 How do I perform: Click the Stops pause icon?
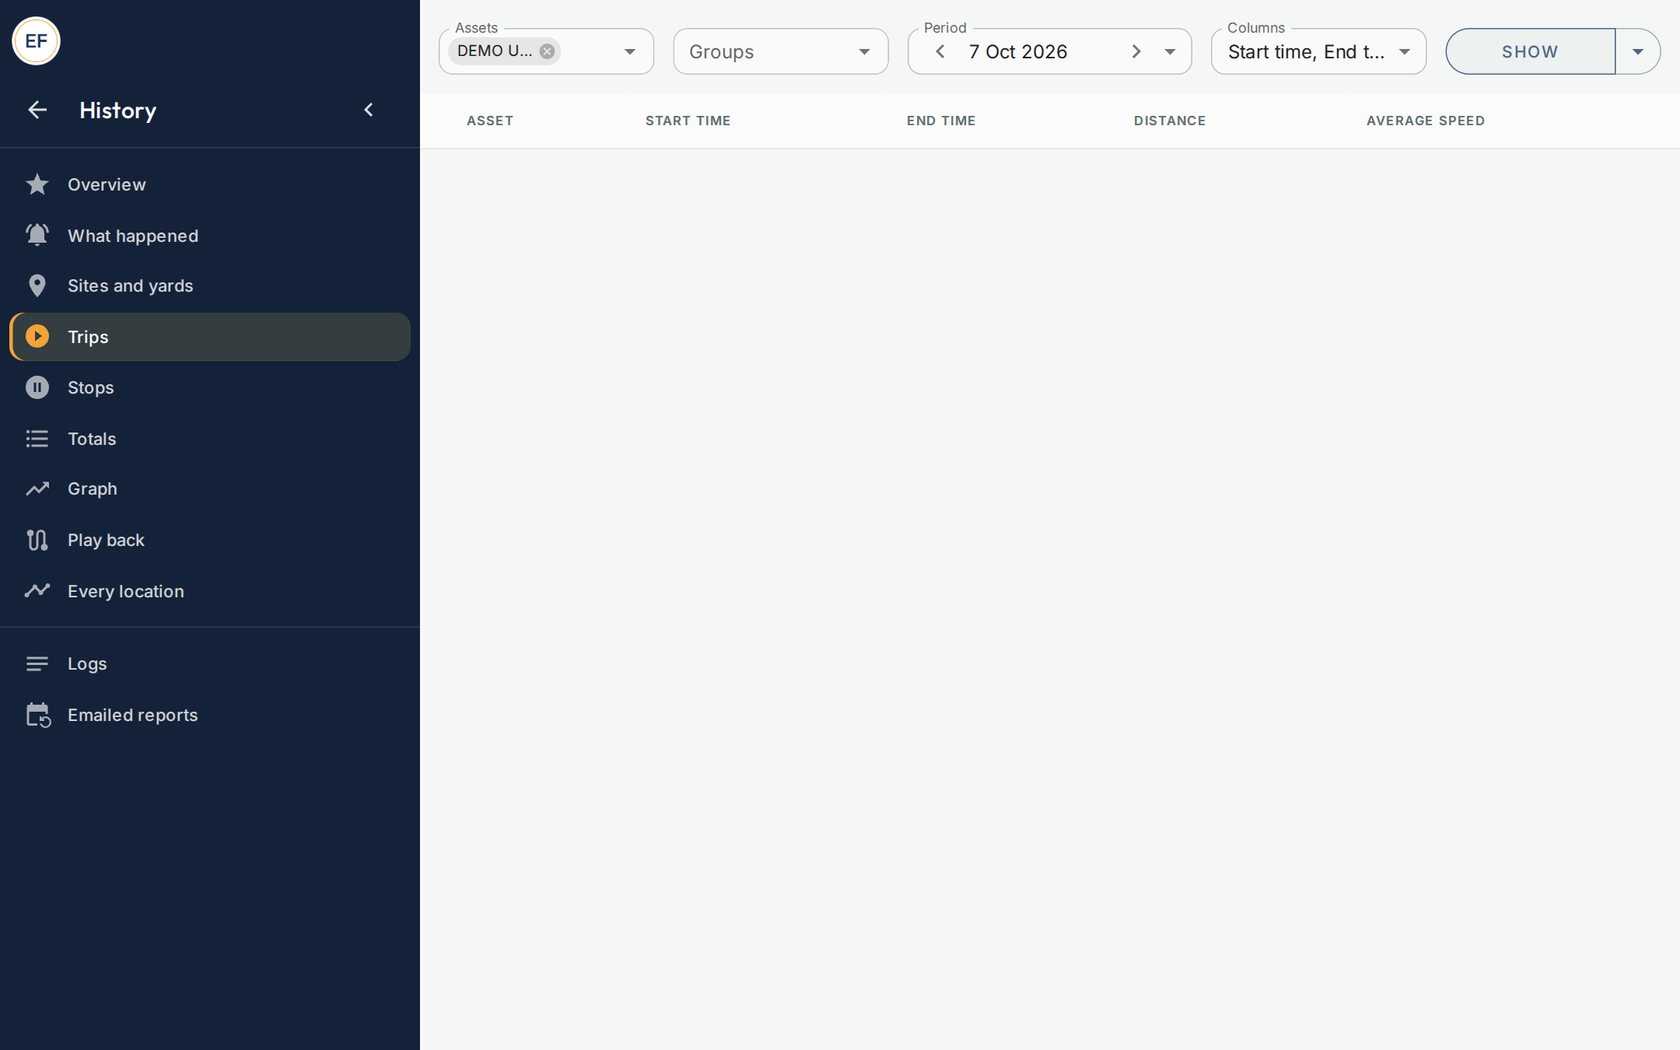(37, 387)
